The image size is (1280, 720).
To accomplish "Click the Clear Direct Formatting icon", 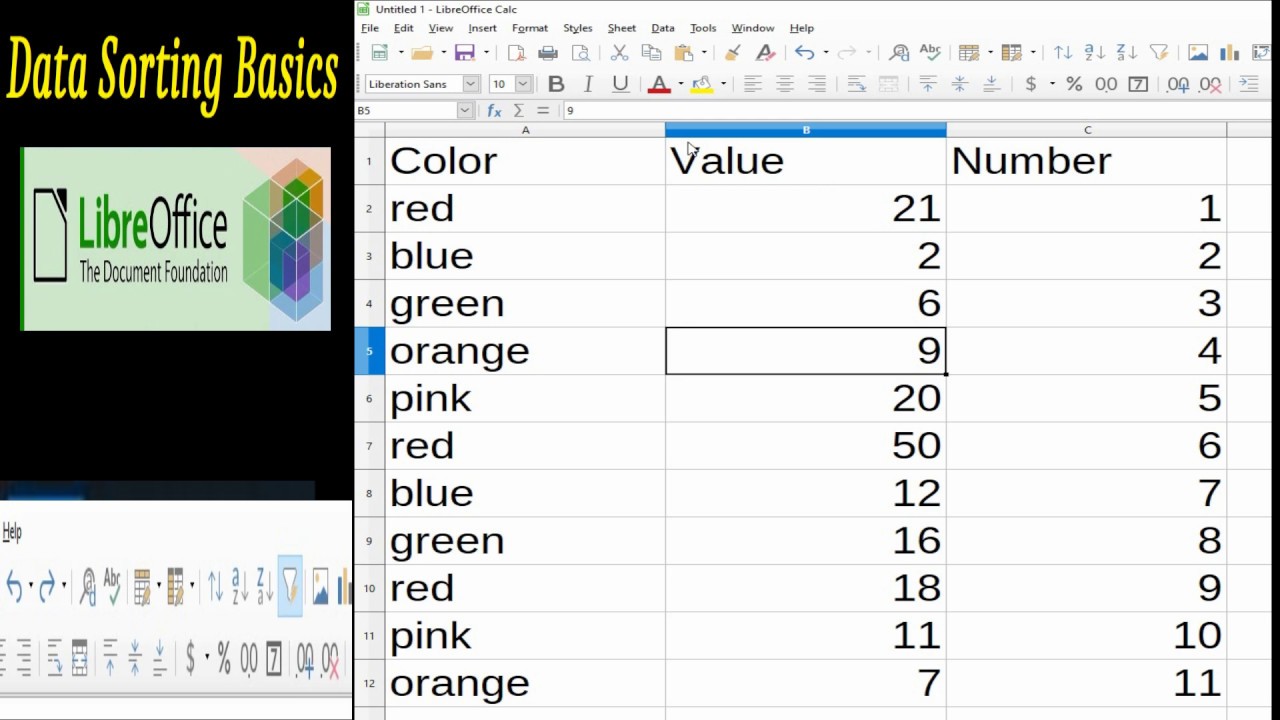I will point(765,53).
